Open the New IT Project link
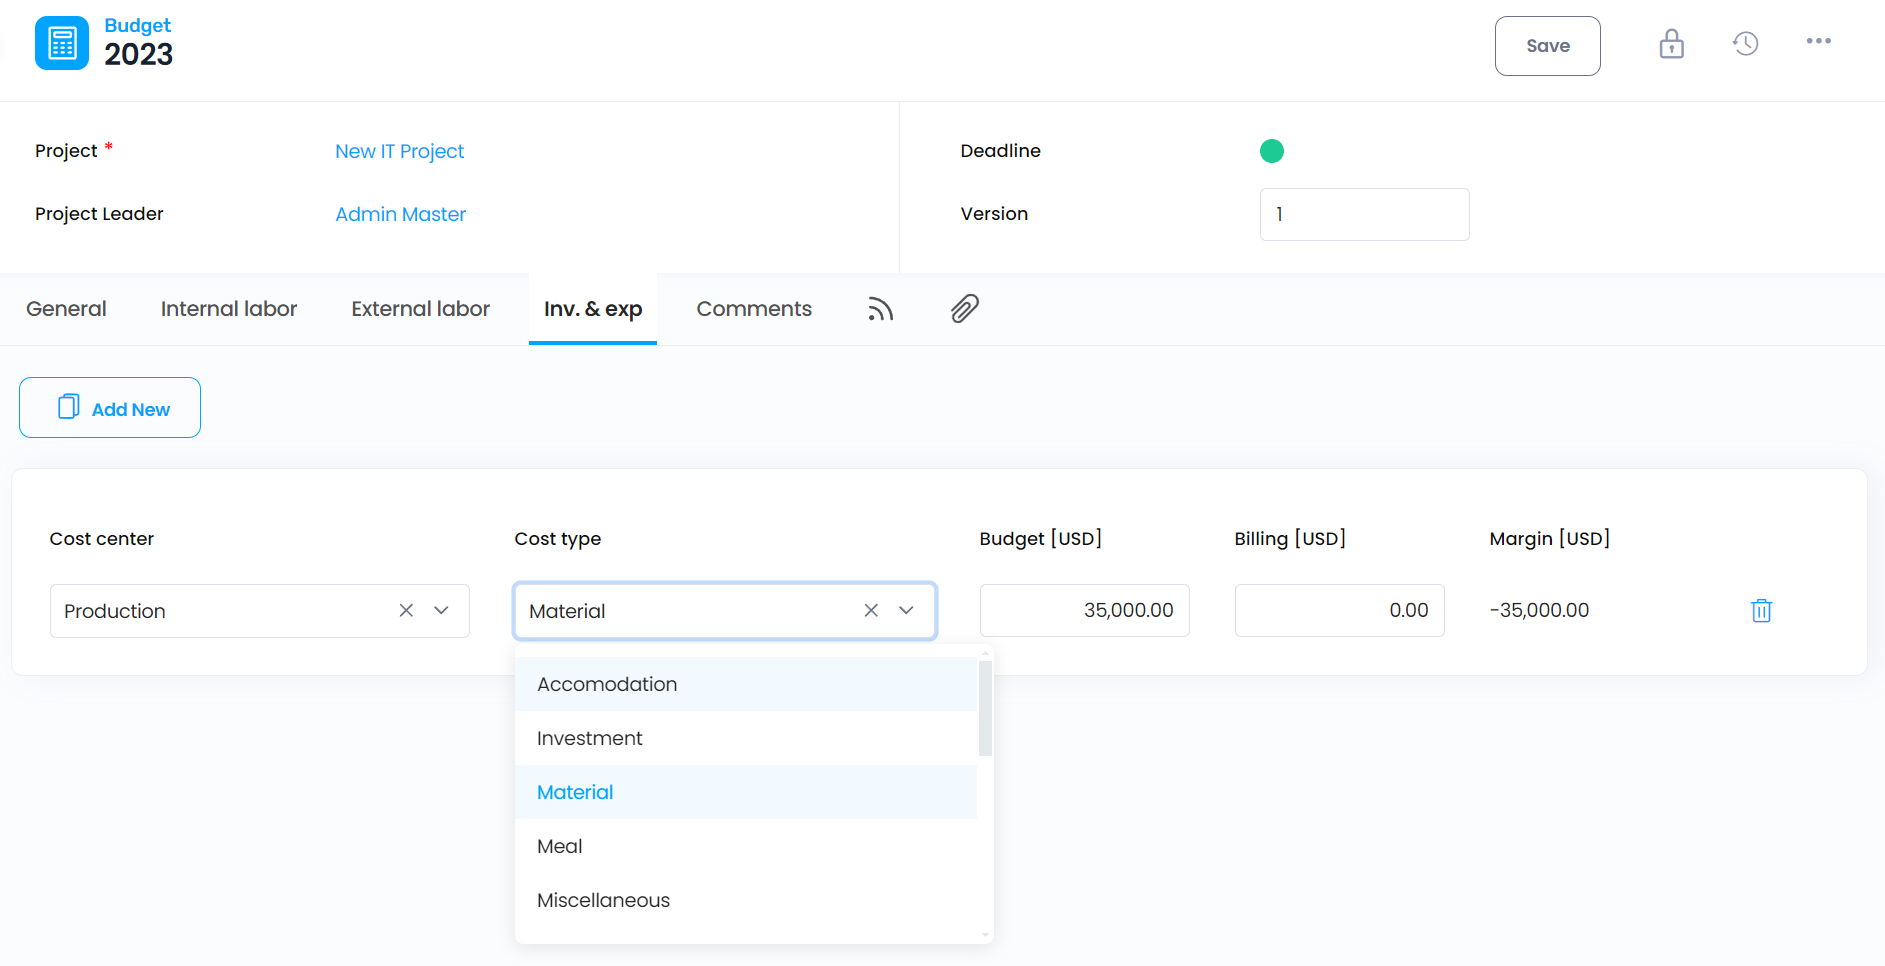This screenshot has width=1885, height=966. (x=400, y=151)
